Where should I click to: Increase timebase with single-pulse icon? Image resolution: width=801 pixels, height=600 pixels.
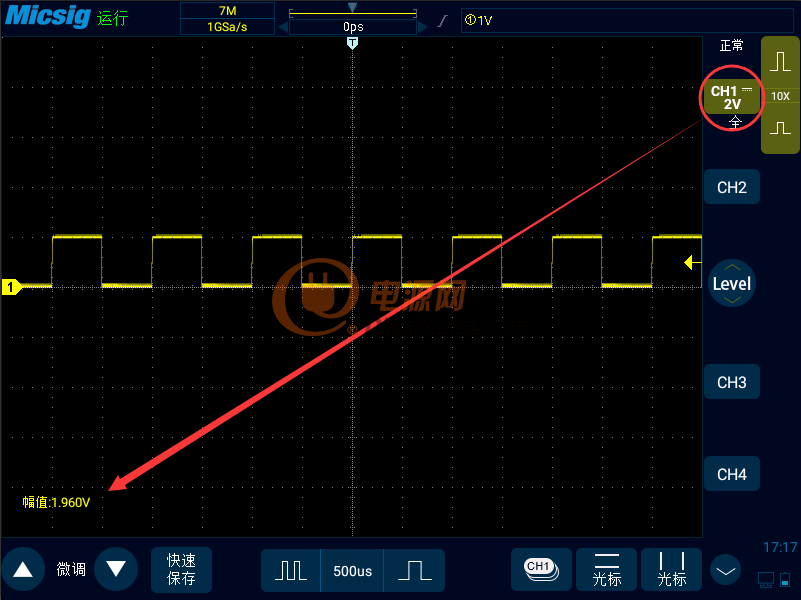click(x=414, y=570)
